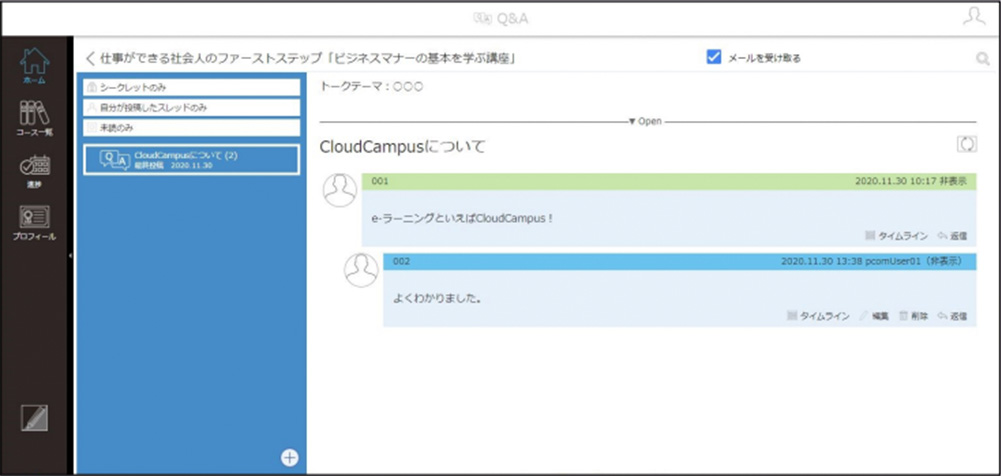Viewport: 1001px width, 476px height.
Task: Open the progress calendar icon
Action: [34, 171]
